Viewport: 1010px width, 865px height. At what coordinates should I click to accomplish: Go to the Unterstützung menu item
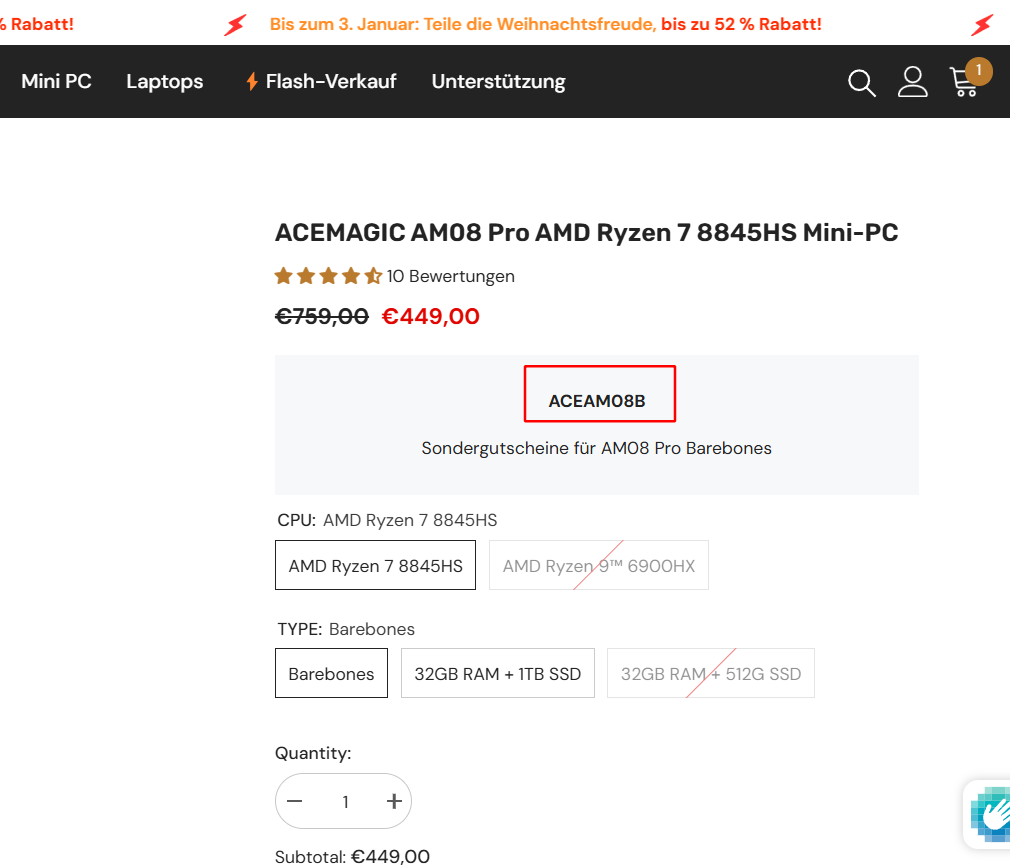point(499,82)
